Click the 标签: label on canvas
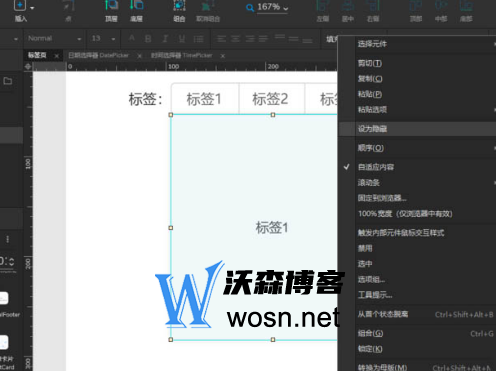The height and width of the screenshot is (371, 496). 145,99
